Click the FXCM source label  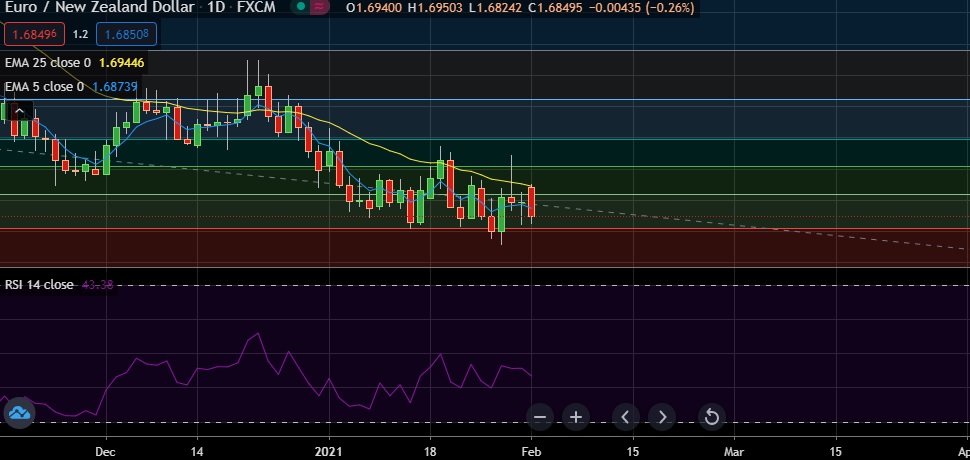(257, 8)
